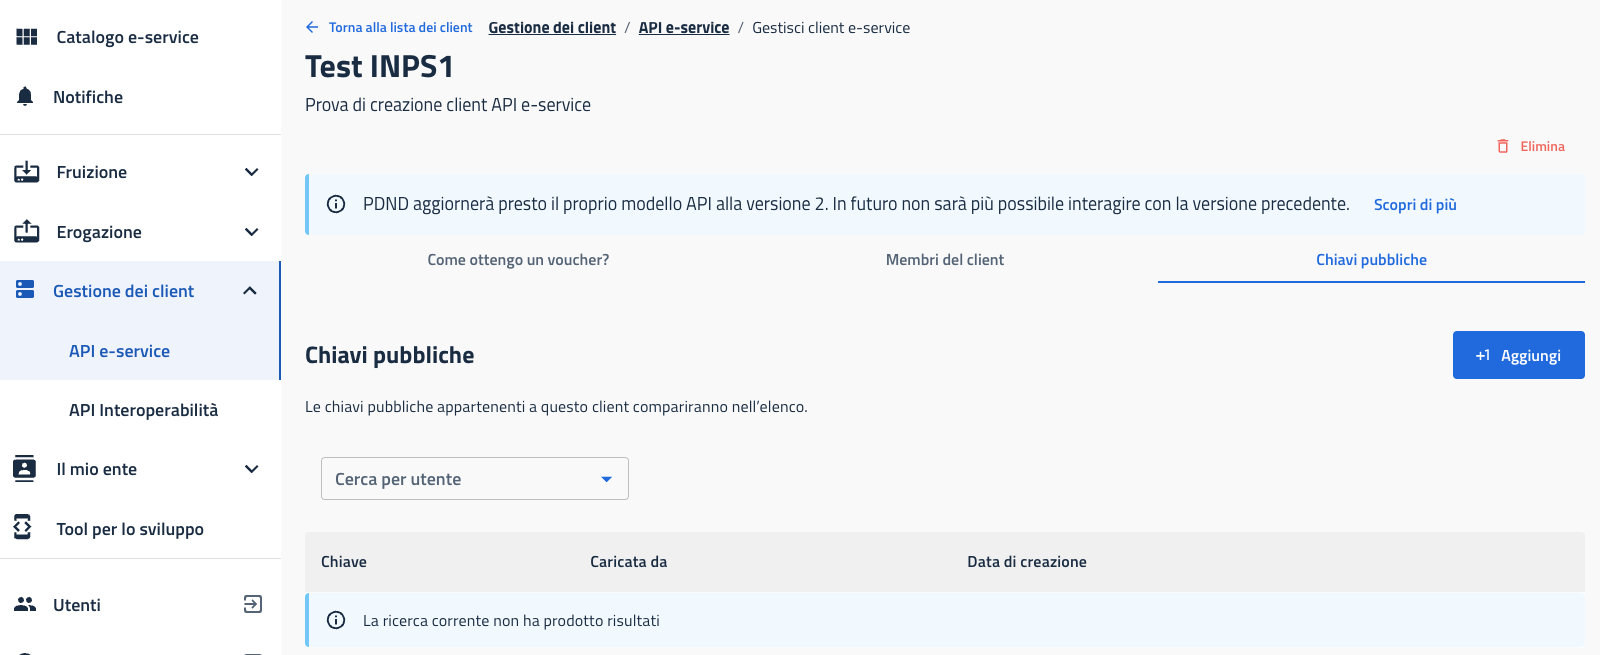Click the Fruizione download-box icon
This screenshot has height=655, width=1600.
(27, 172)
